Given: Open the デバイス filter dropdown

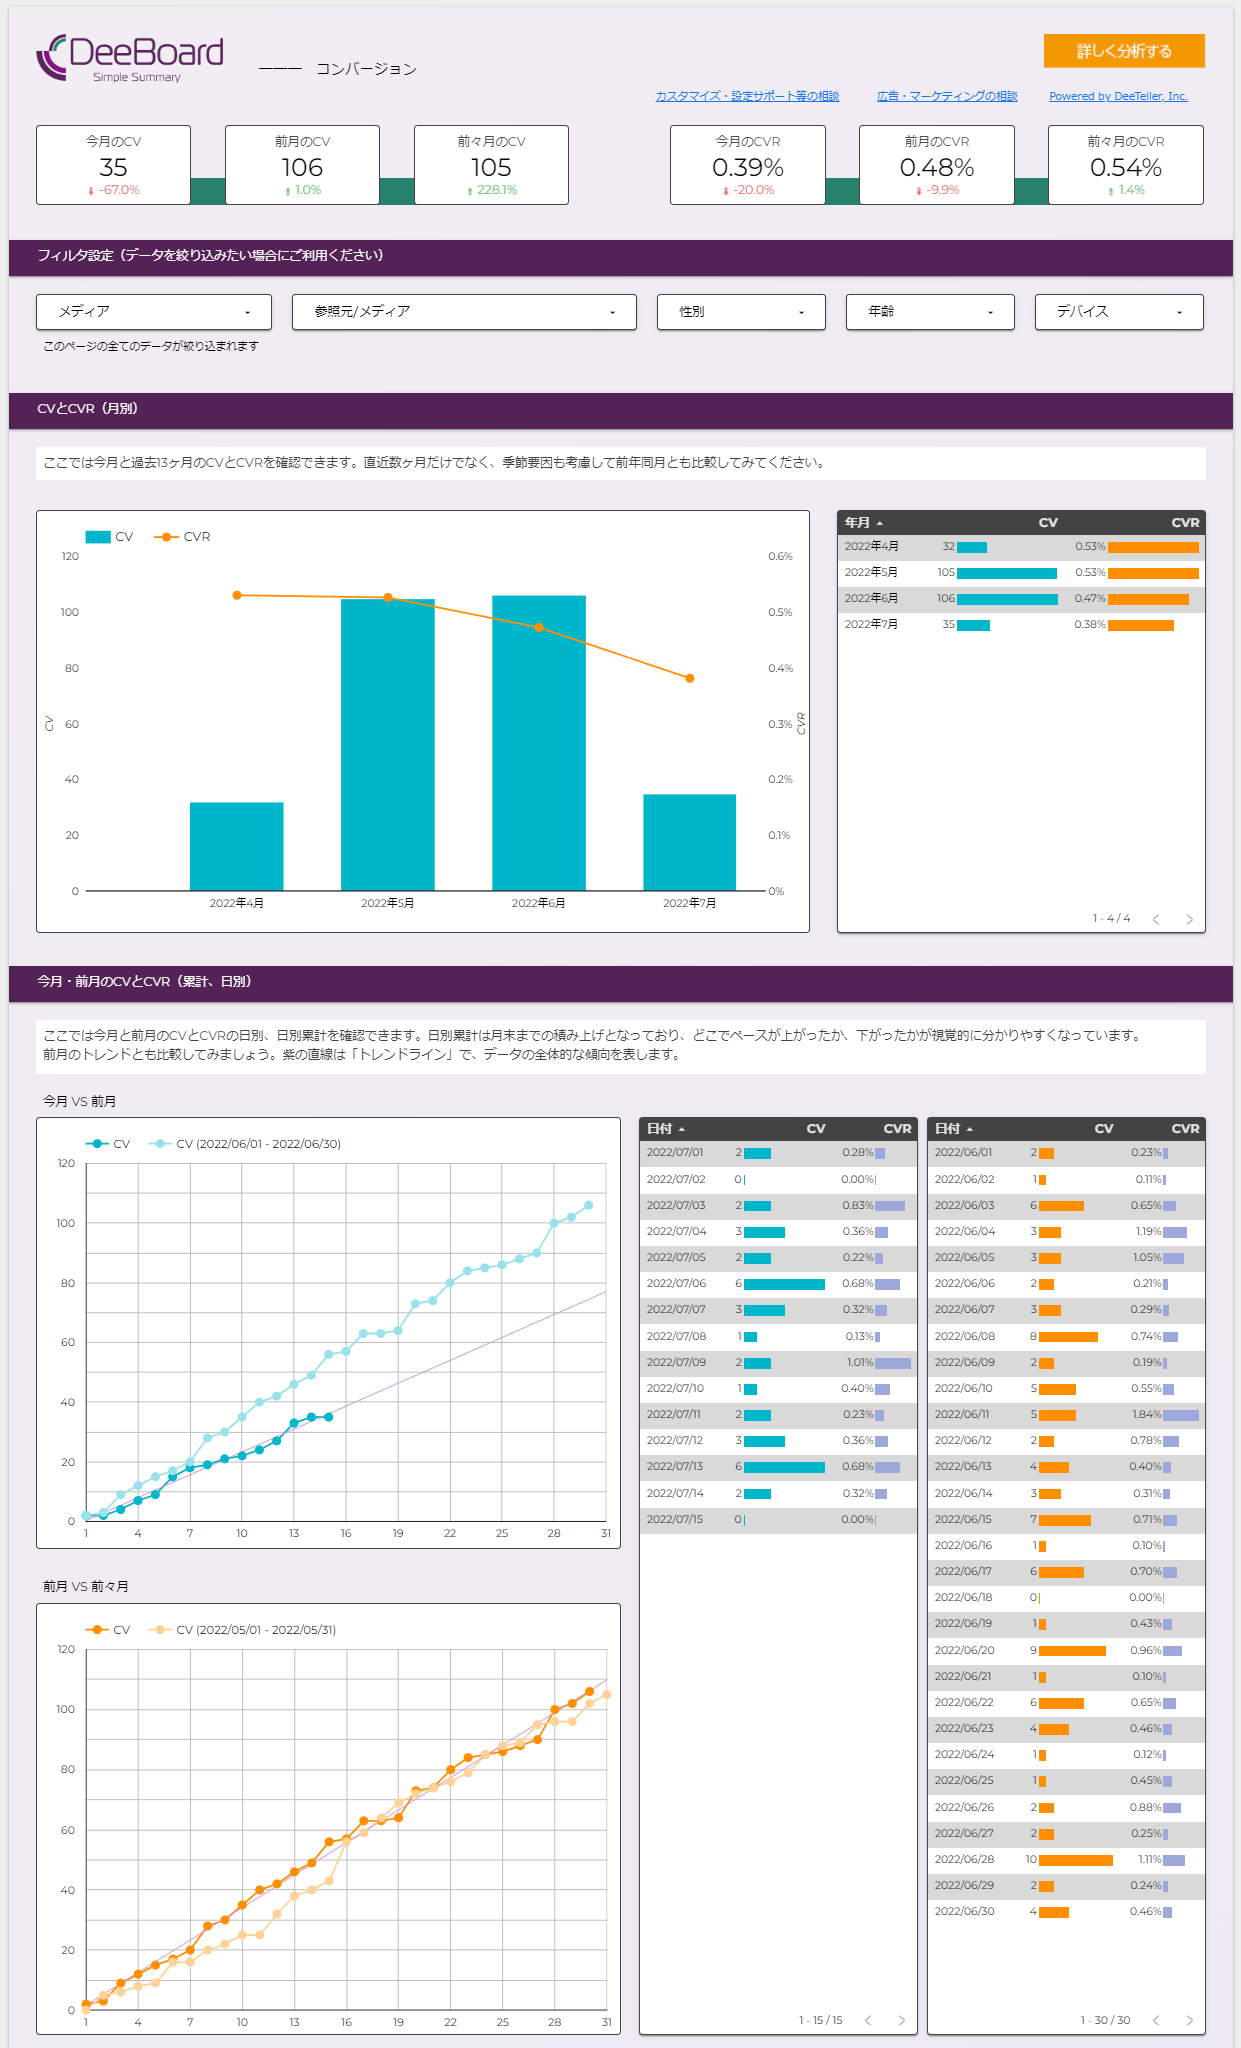Looking at the screenshot, I should [x=1118, y=312].
